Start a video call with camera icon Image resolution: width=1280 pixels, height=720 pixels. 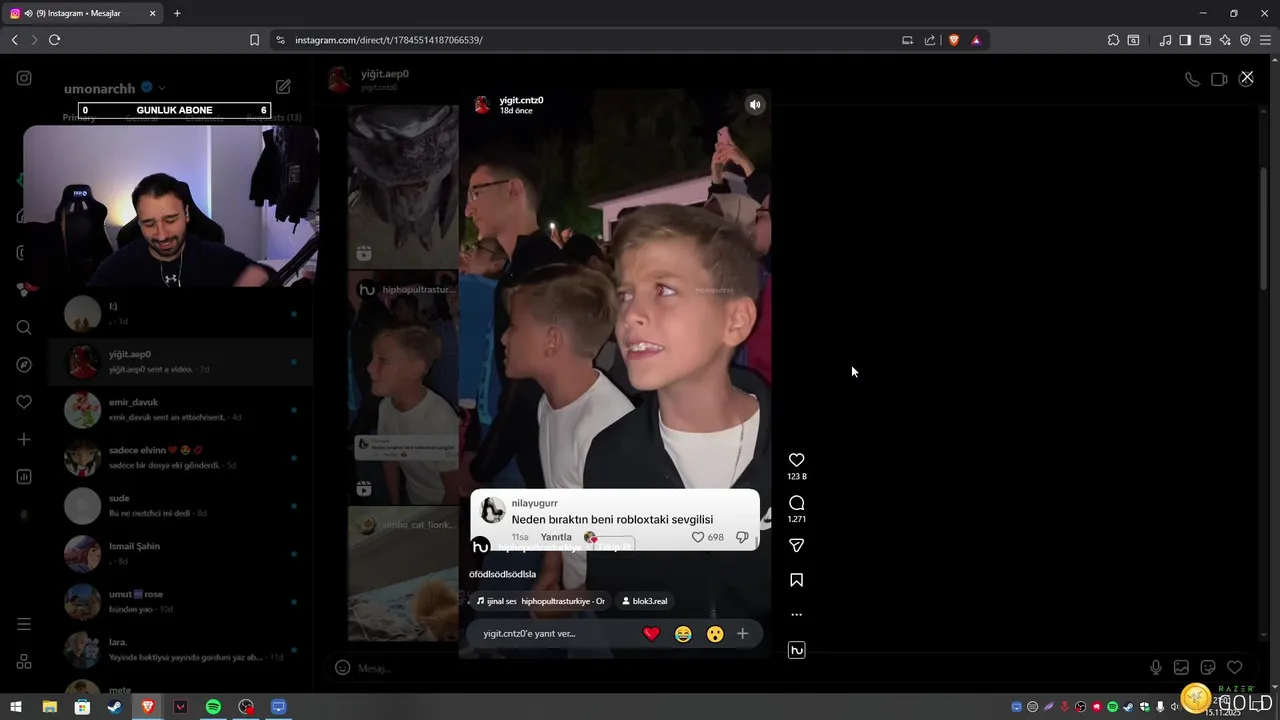pyautogui.click(x=1219, y=79)
